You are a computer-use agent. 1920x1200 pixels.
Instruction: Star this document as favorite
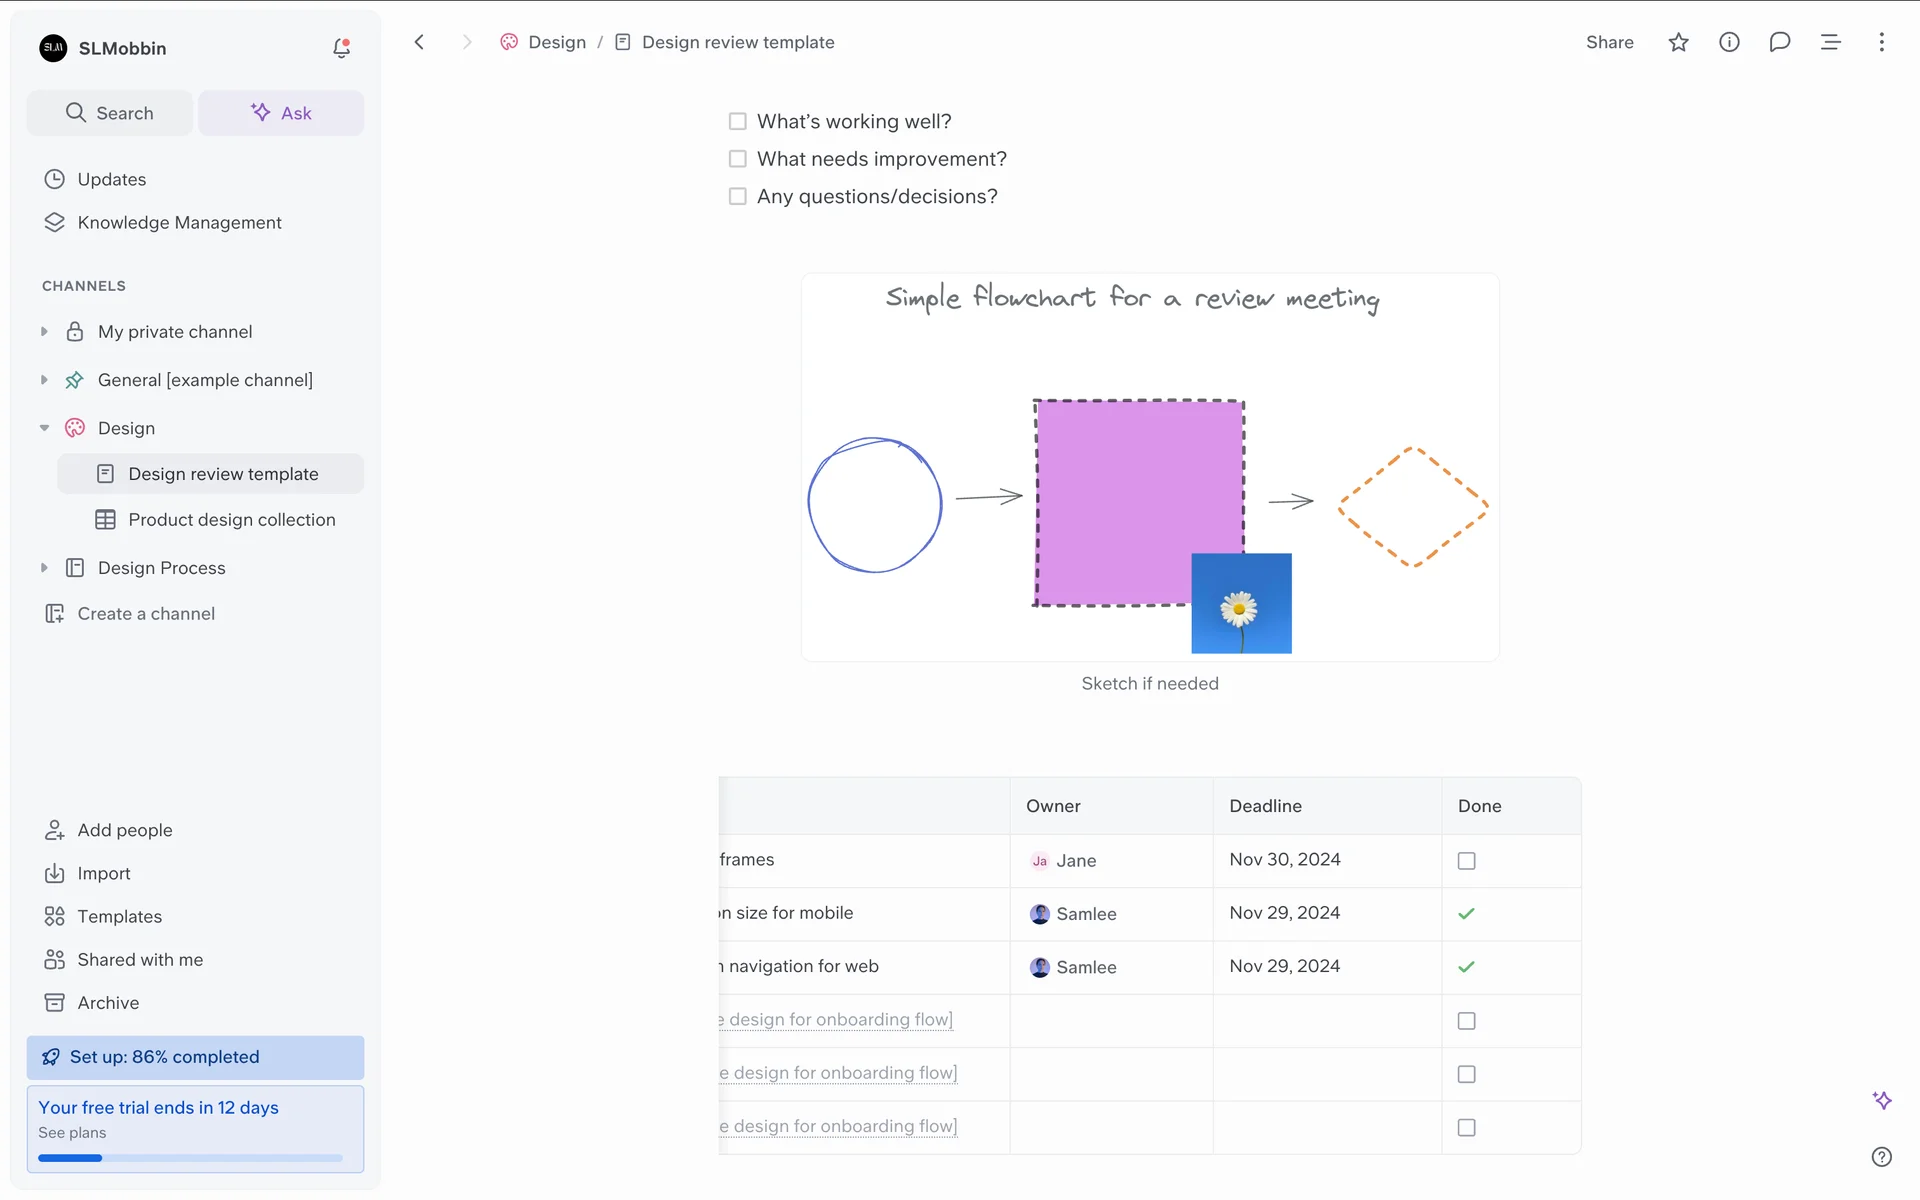(1678, 42)
